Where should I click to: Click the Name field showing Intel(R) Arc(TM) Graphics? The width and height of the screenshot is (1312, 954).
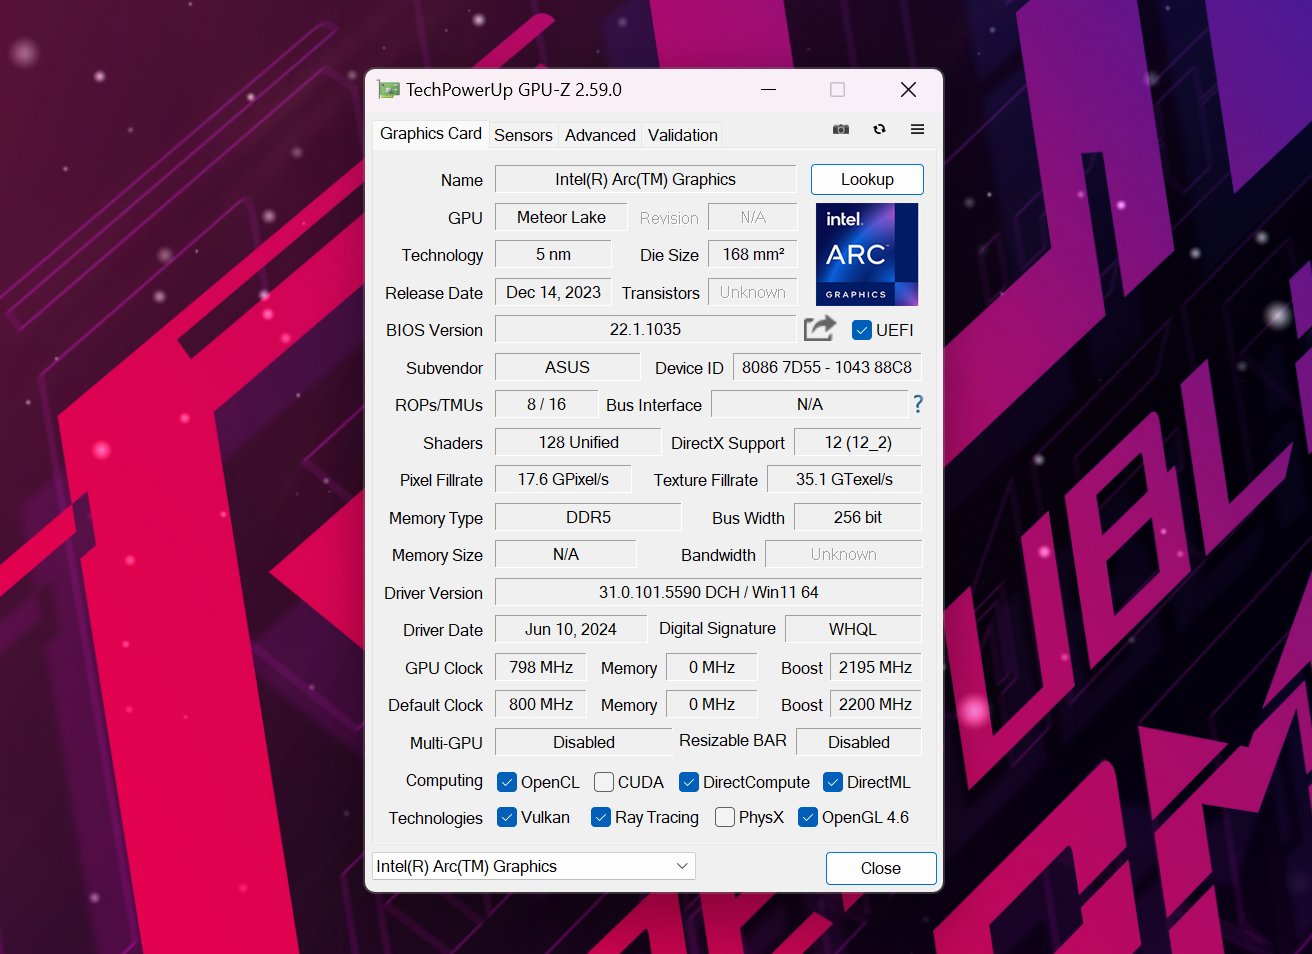646,179
